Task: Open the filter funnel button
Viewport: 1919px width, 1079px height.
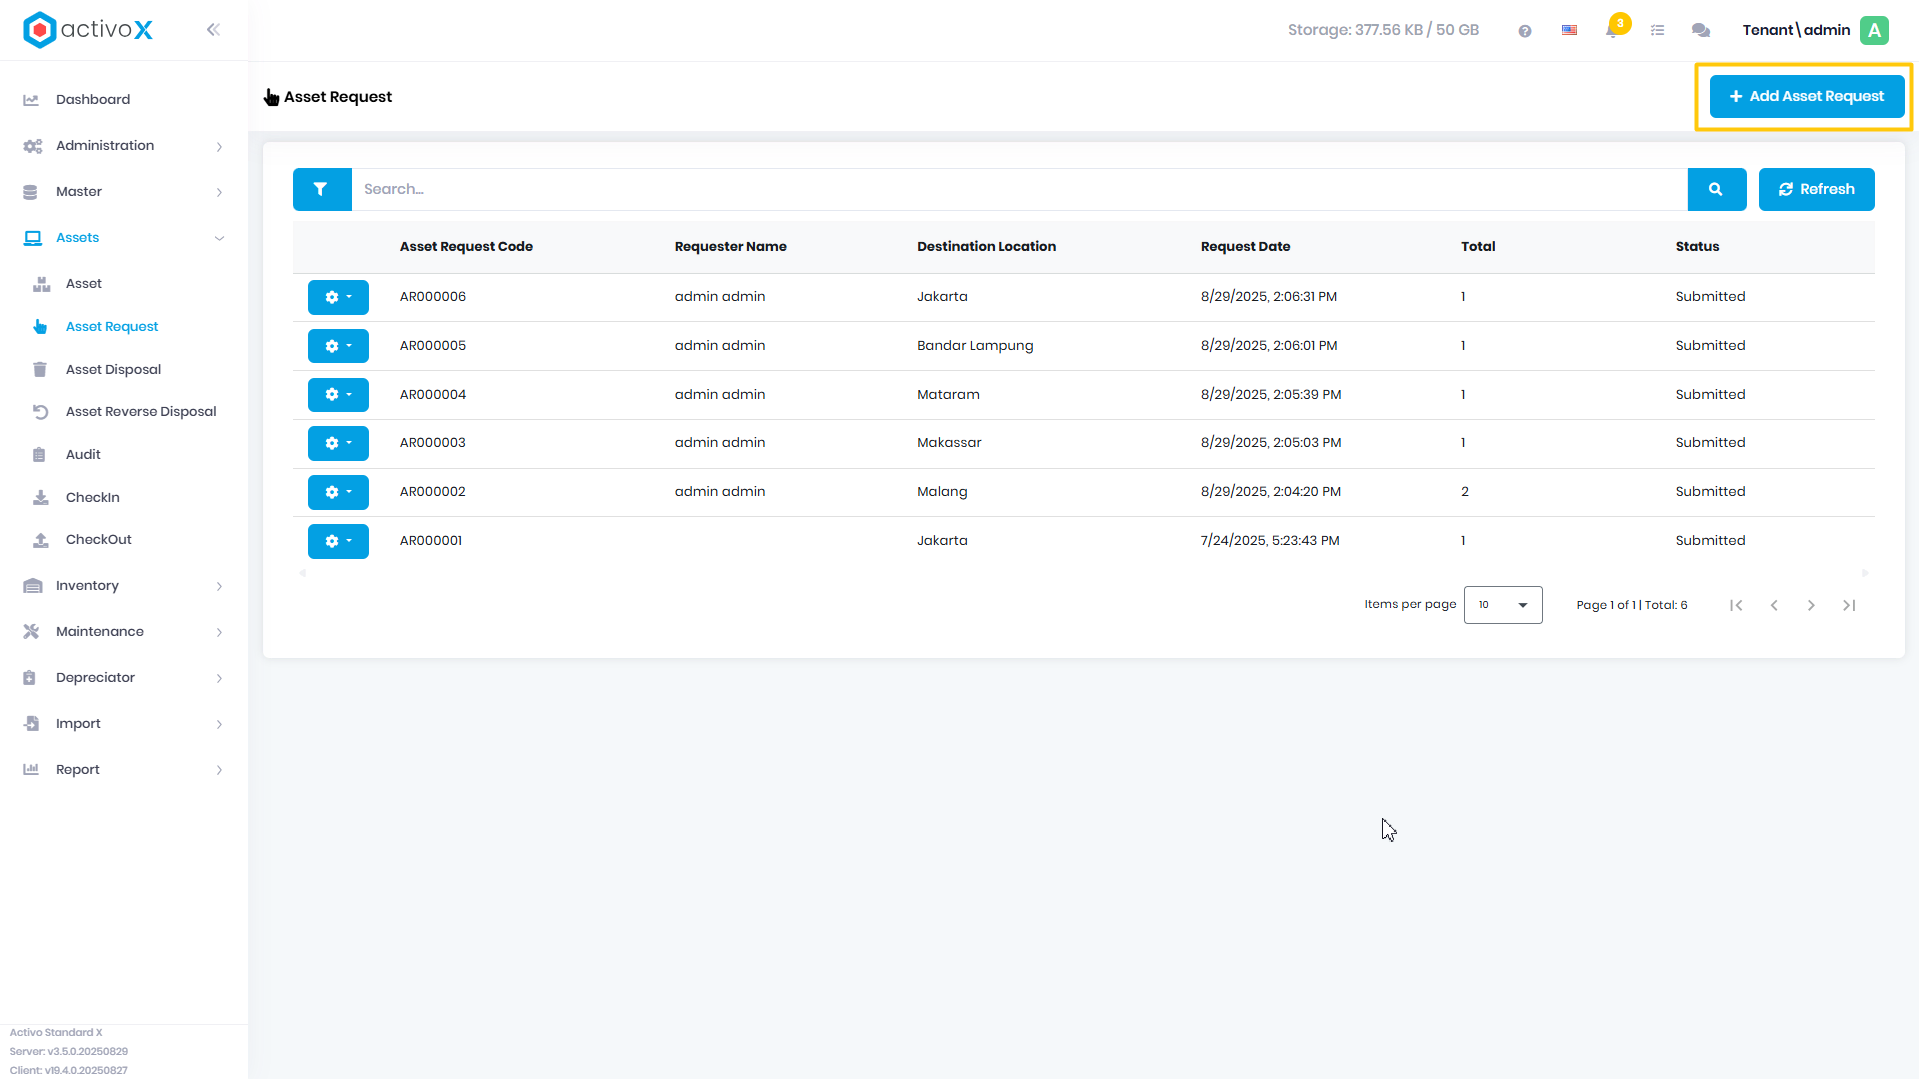Action: pos(322,189)
